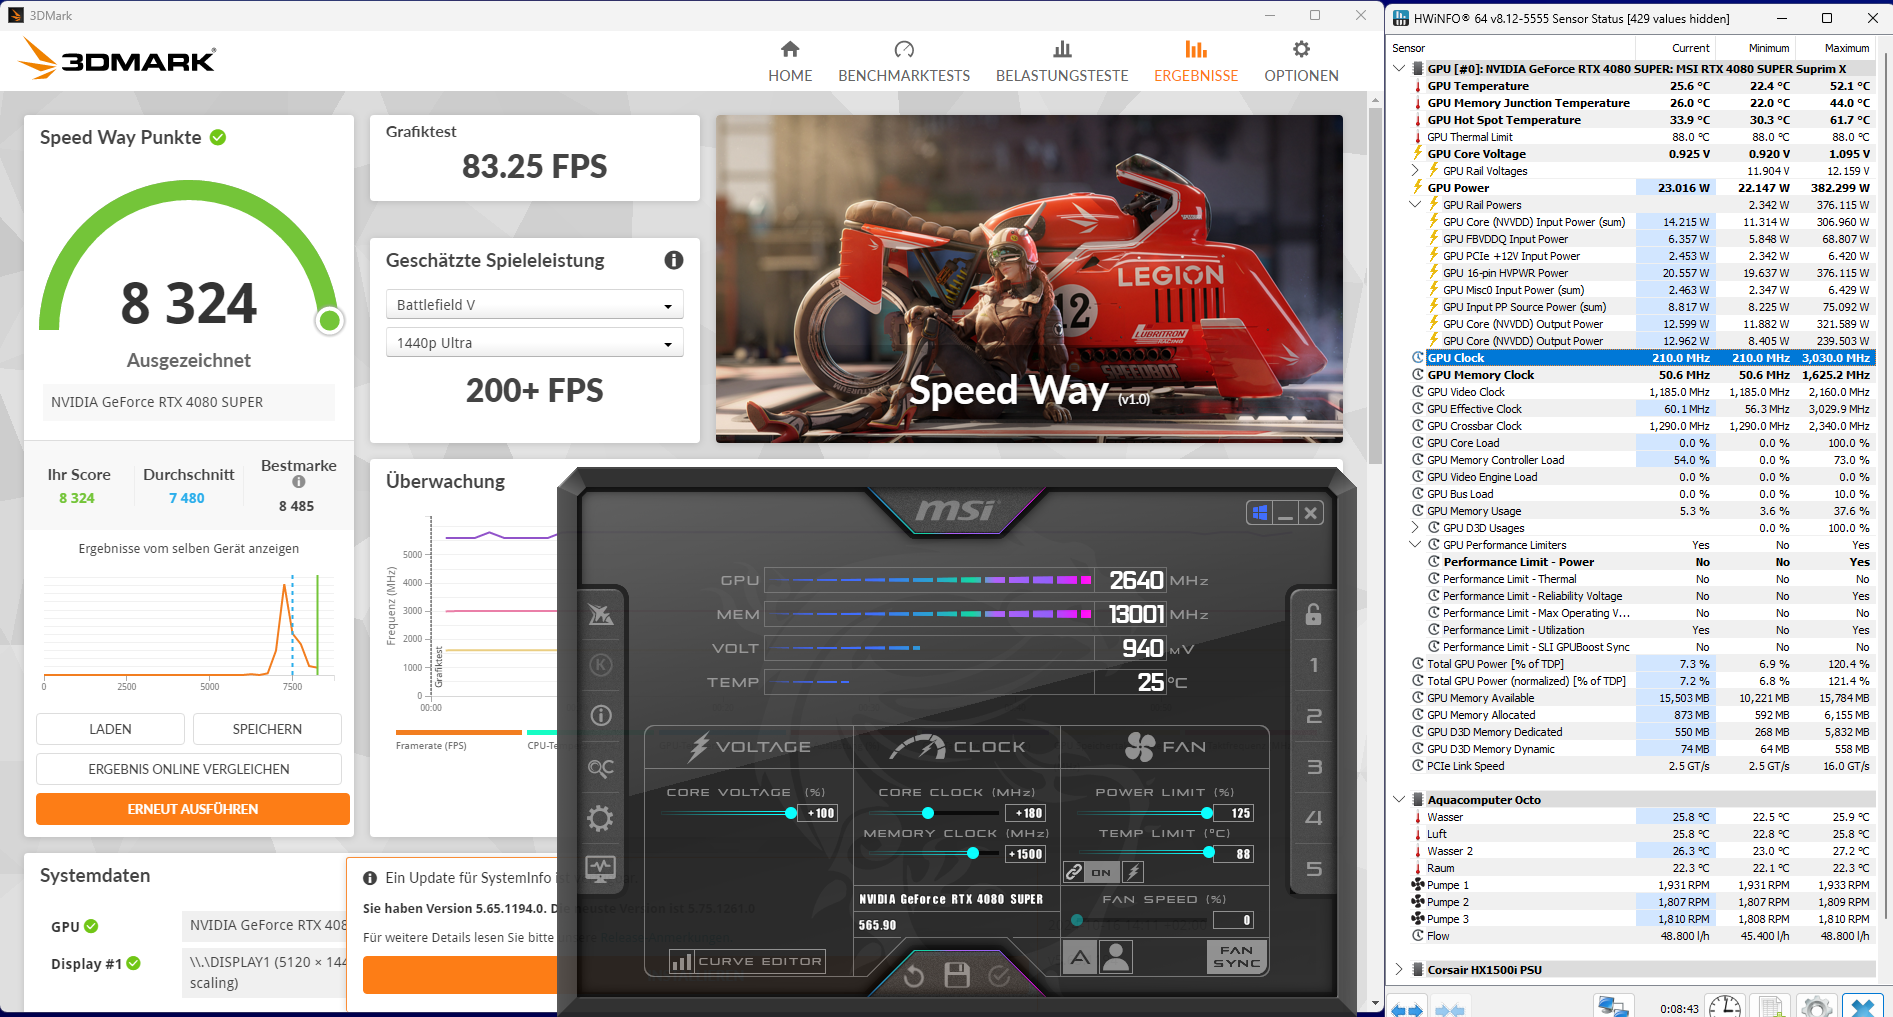Select Afterburner profile slot 2
Image resolution: width=1893 pixels, height=1017 pixels.
click(1314, 716)
